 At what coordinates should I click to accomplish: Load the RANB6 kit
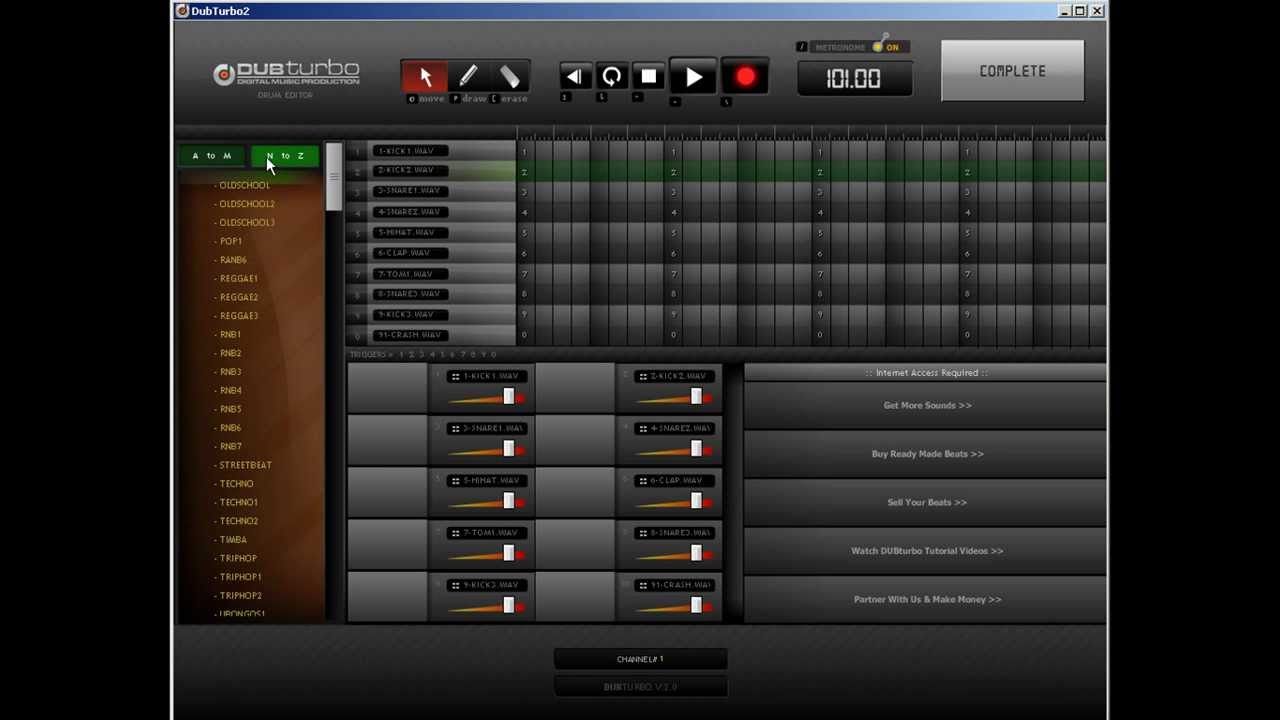(x=231, y=260)
